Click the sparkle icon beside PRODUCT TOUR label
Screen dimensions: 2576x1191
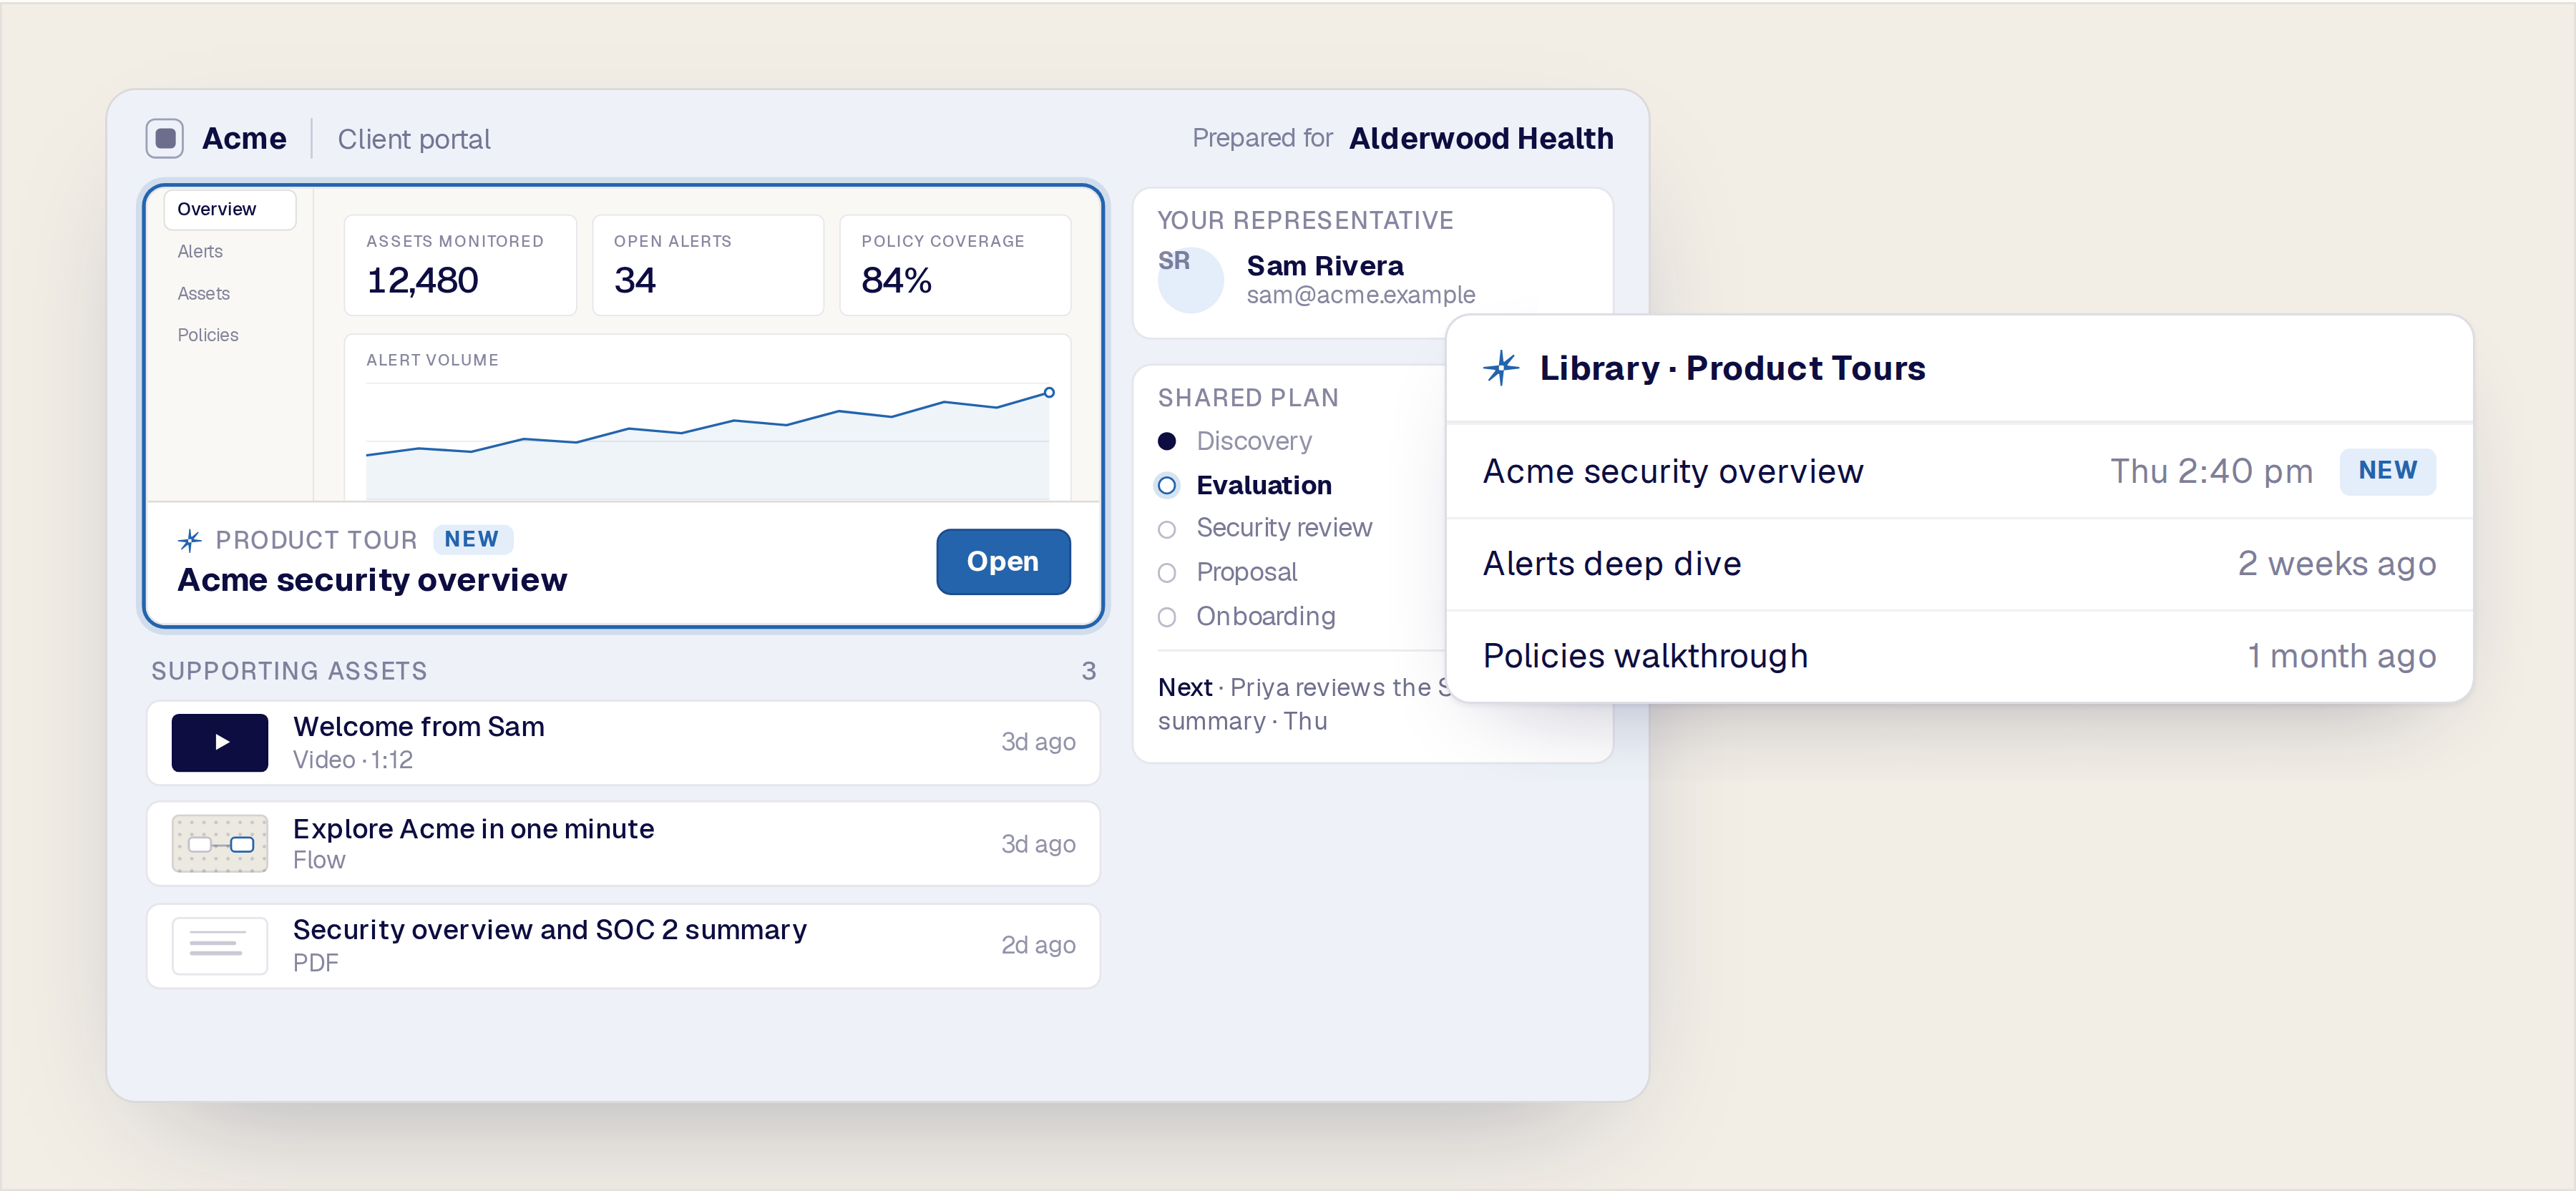(190, 541)
